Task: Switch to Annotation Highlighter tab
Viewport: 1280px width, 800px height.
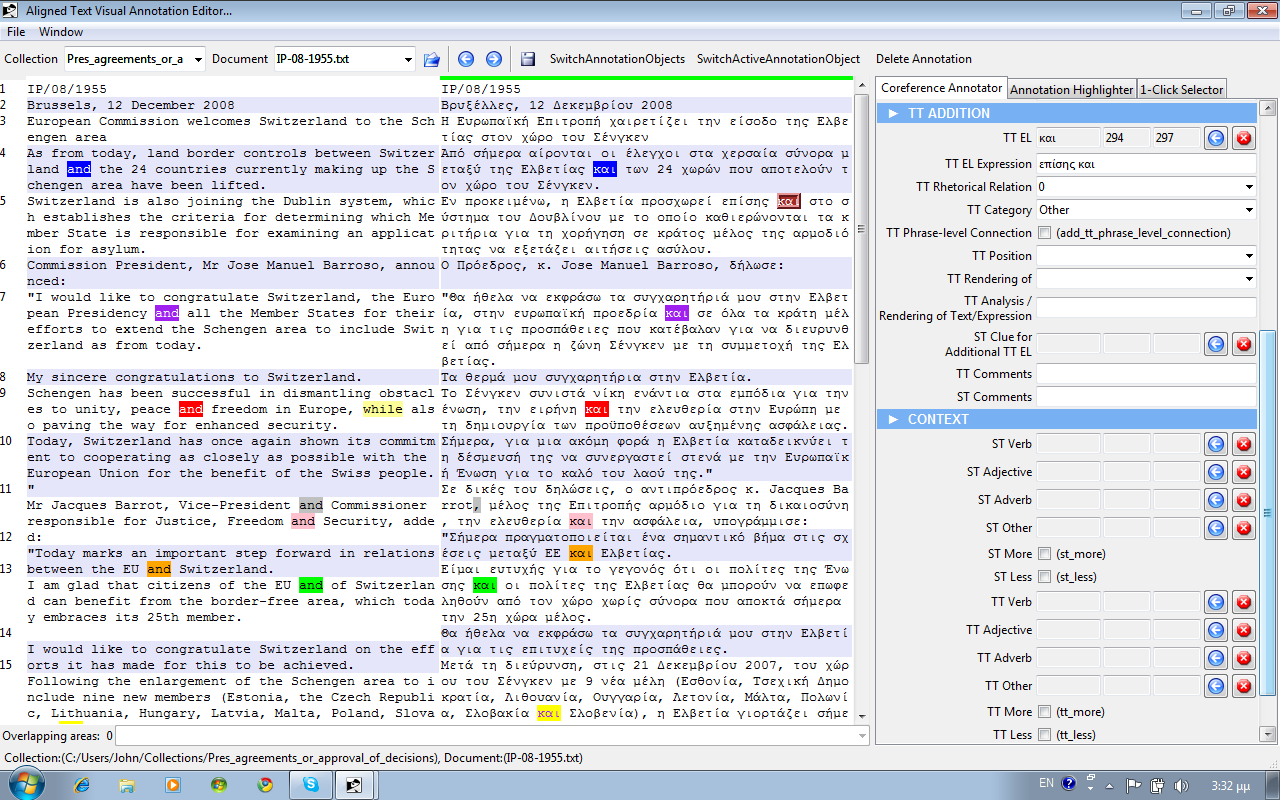Action: coord(1072,89)
